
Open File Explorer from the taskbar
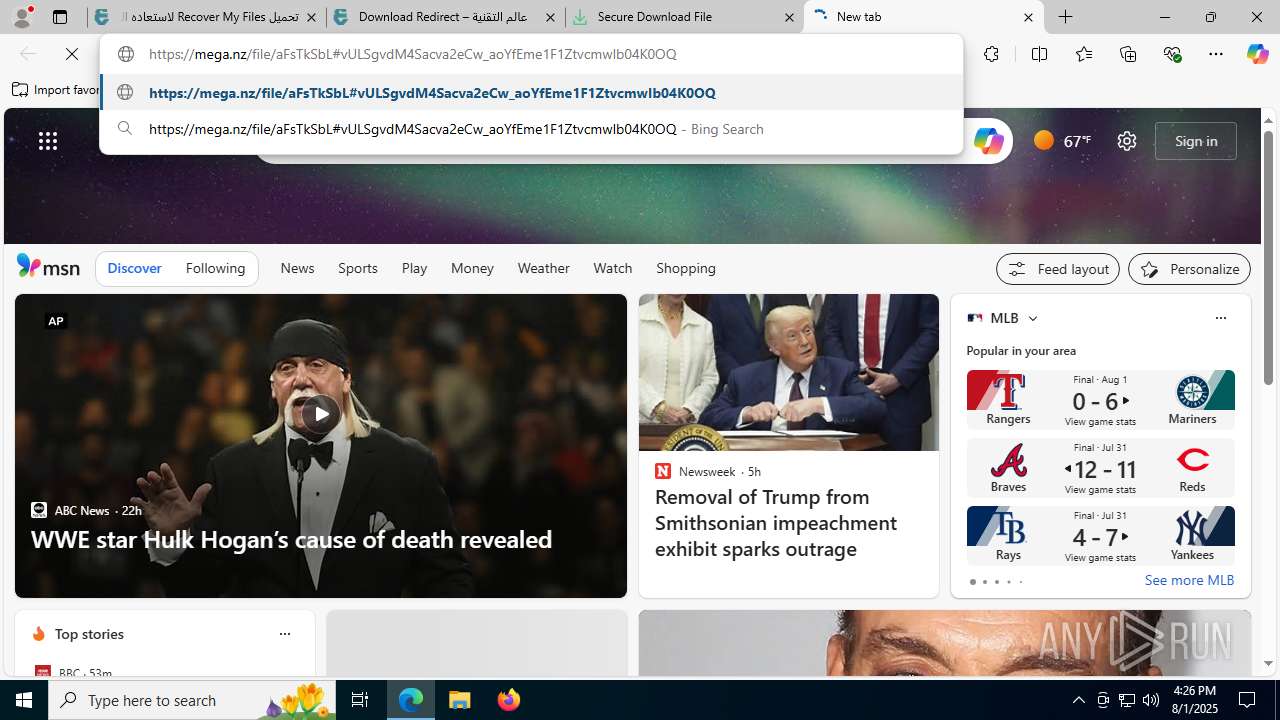[x=460, y=700]
